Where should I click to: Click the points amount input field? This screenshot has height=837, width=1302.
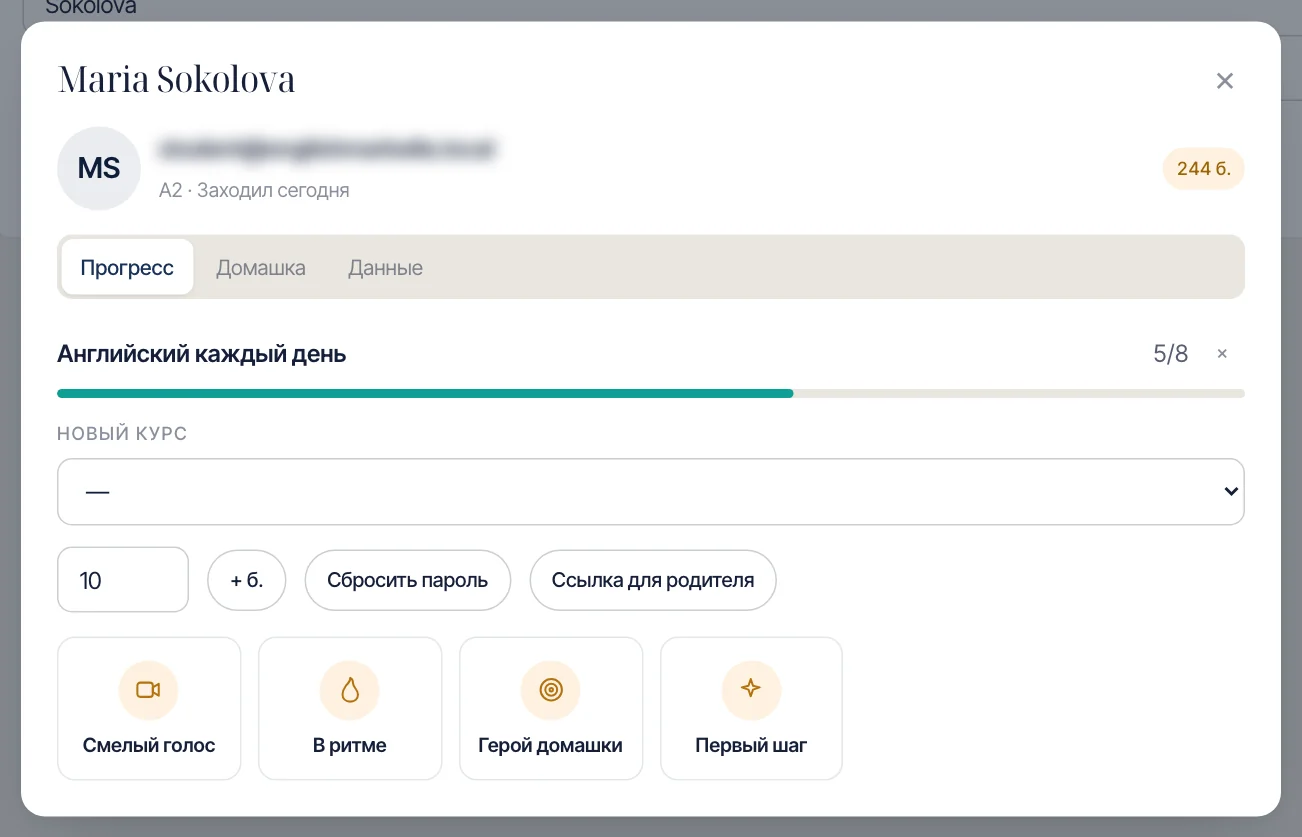pyautogui.click(x=123, y=580)
